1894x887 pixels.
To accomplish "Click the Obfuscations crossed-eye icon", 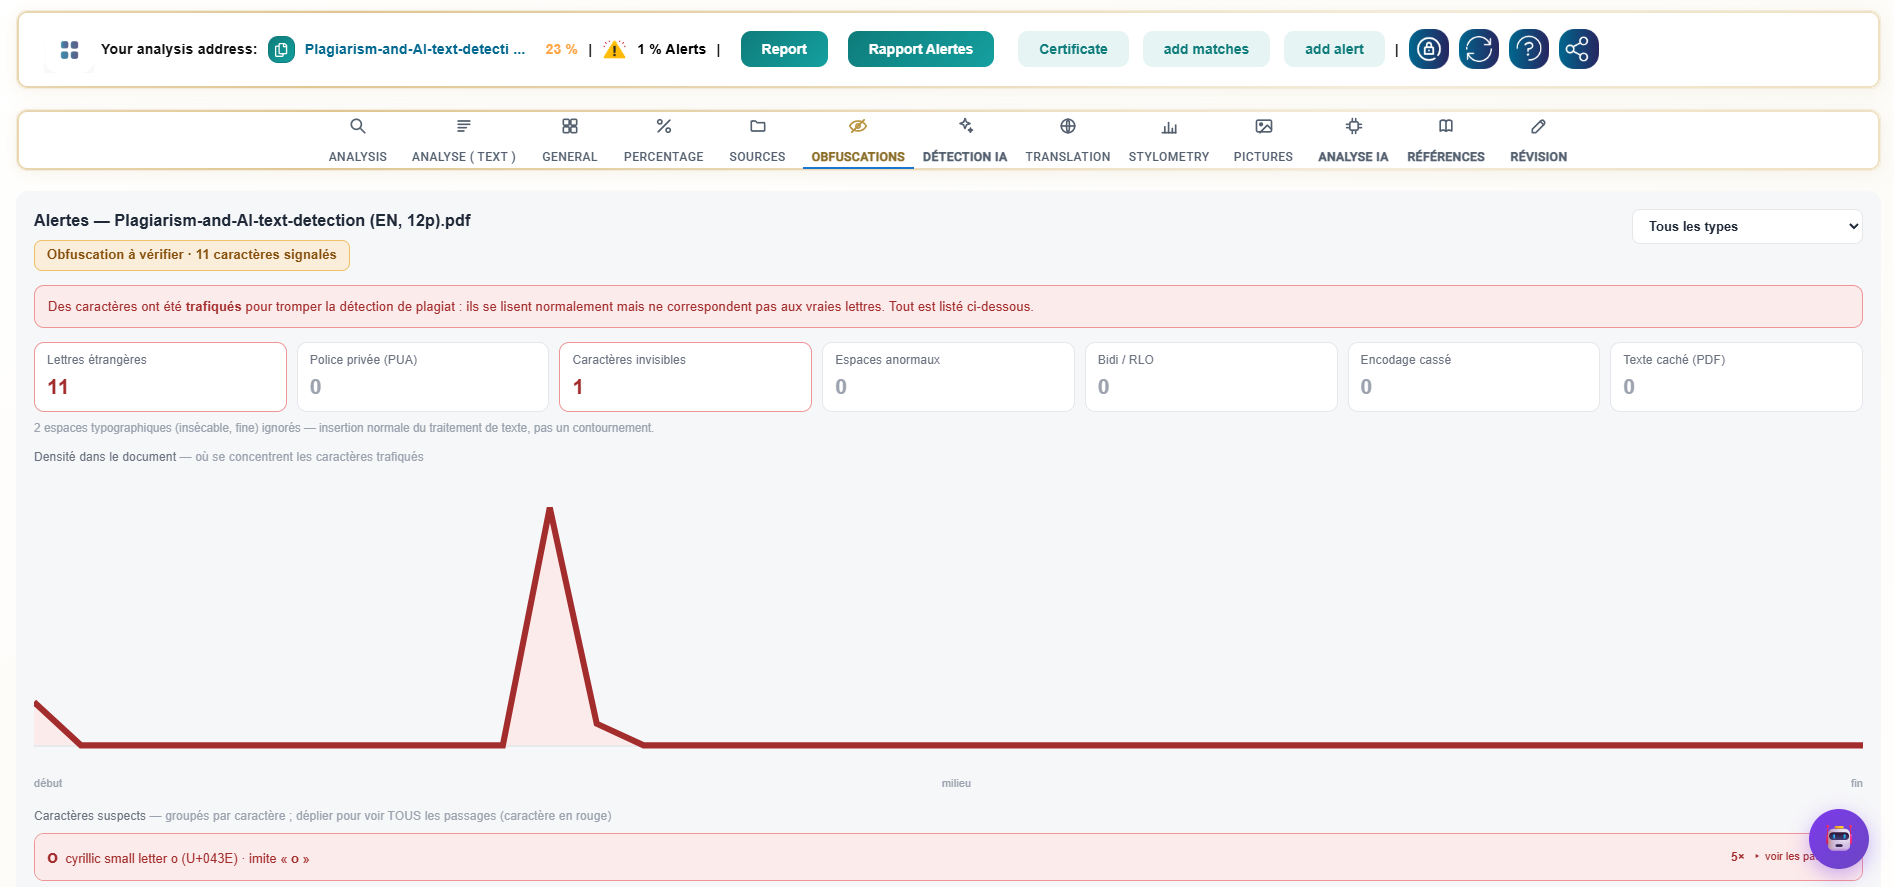I will tap(858, 126).
